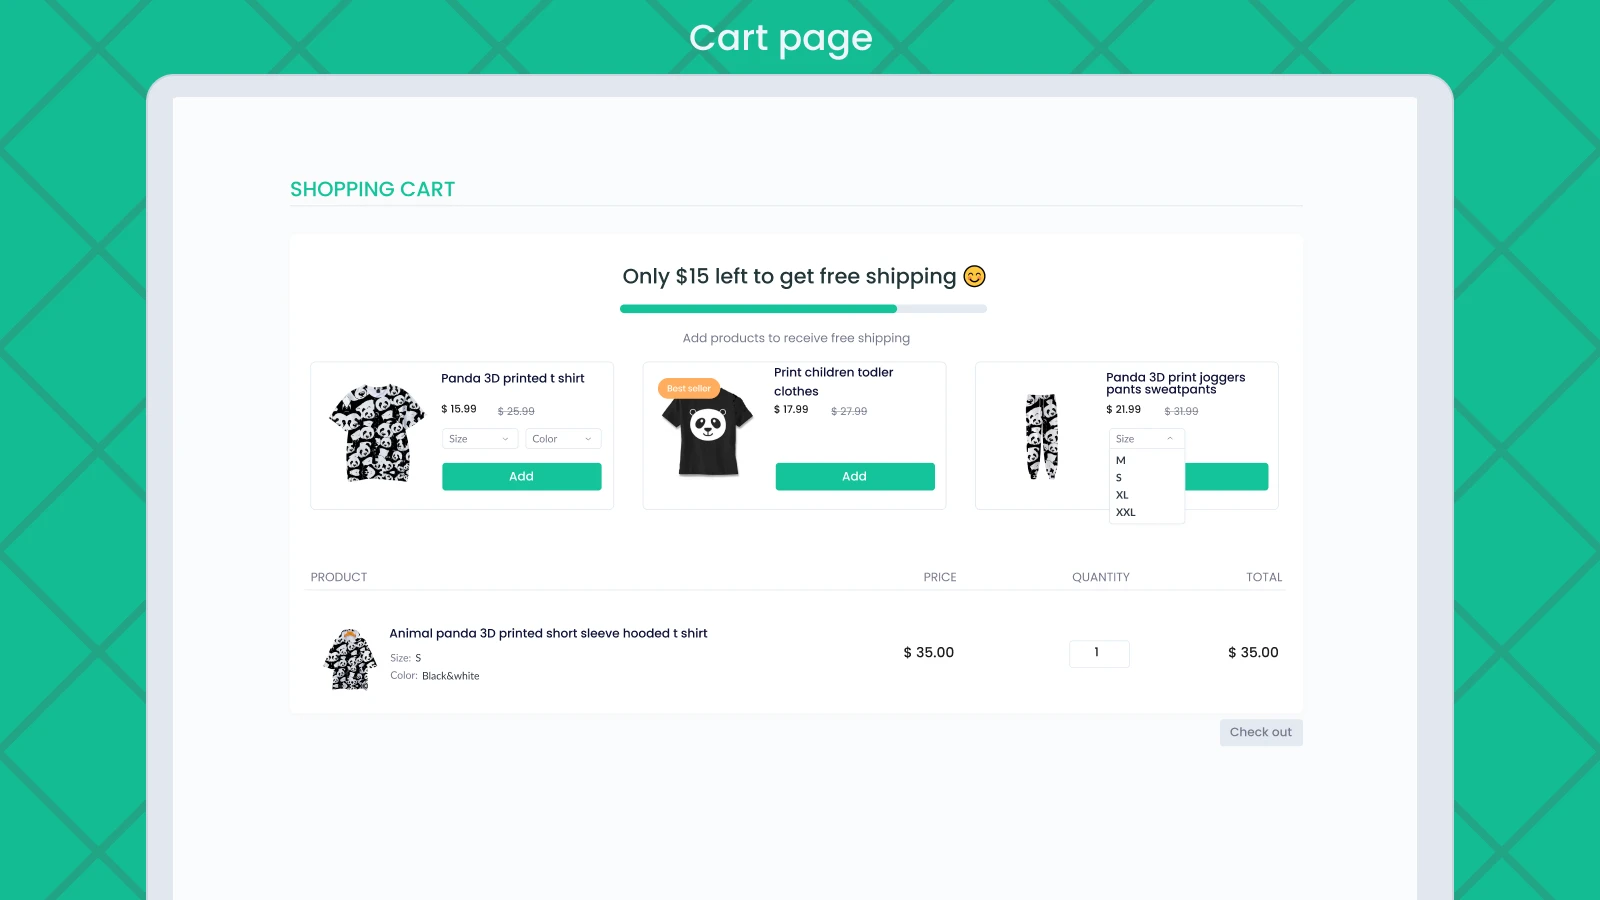Click the smiling emoji beside free shipping text
The height and width of the screenshot is (900, 1600).
[x=974, y=276]
